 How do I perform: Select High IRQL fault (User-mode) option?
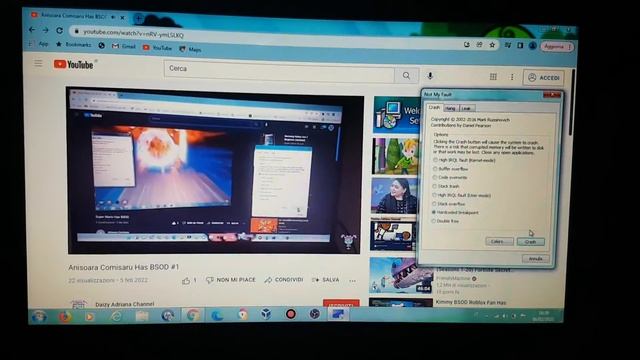coord(462,196)
